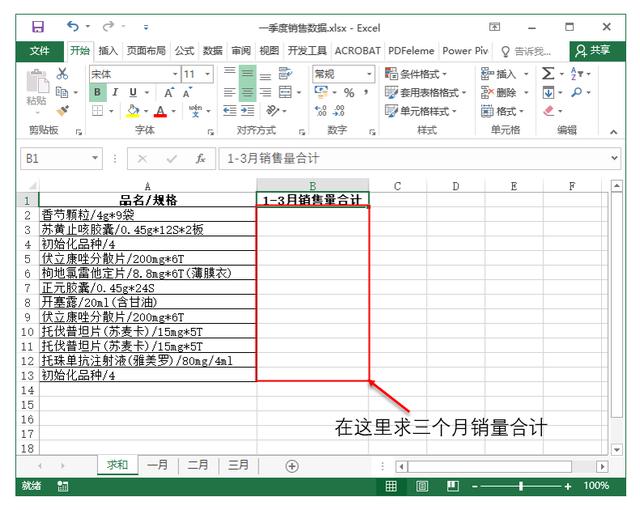The image size is (640, 510).
Task: Click the Copy icon
Action: pos(62,92)
